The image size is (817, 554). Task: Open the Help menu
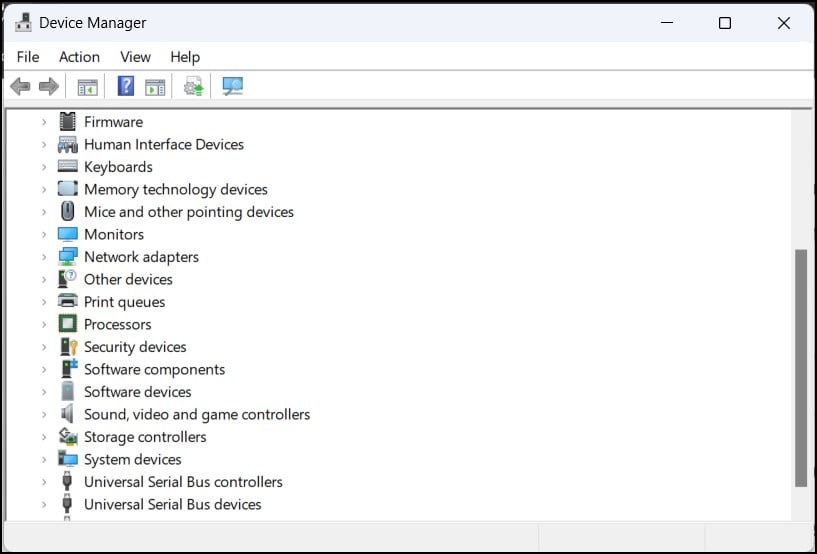[x=185, y=57]
